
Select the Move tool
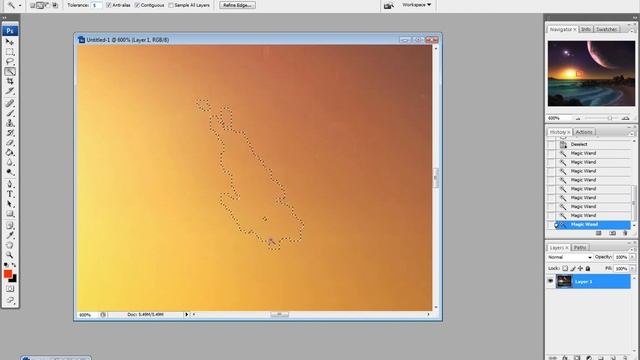[x=10, y=42]
